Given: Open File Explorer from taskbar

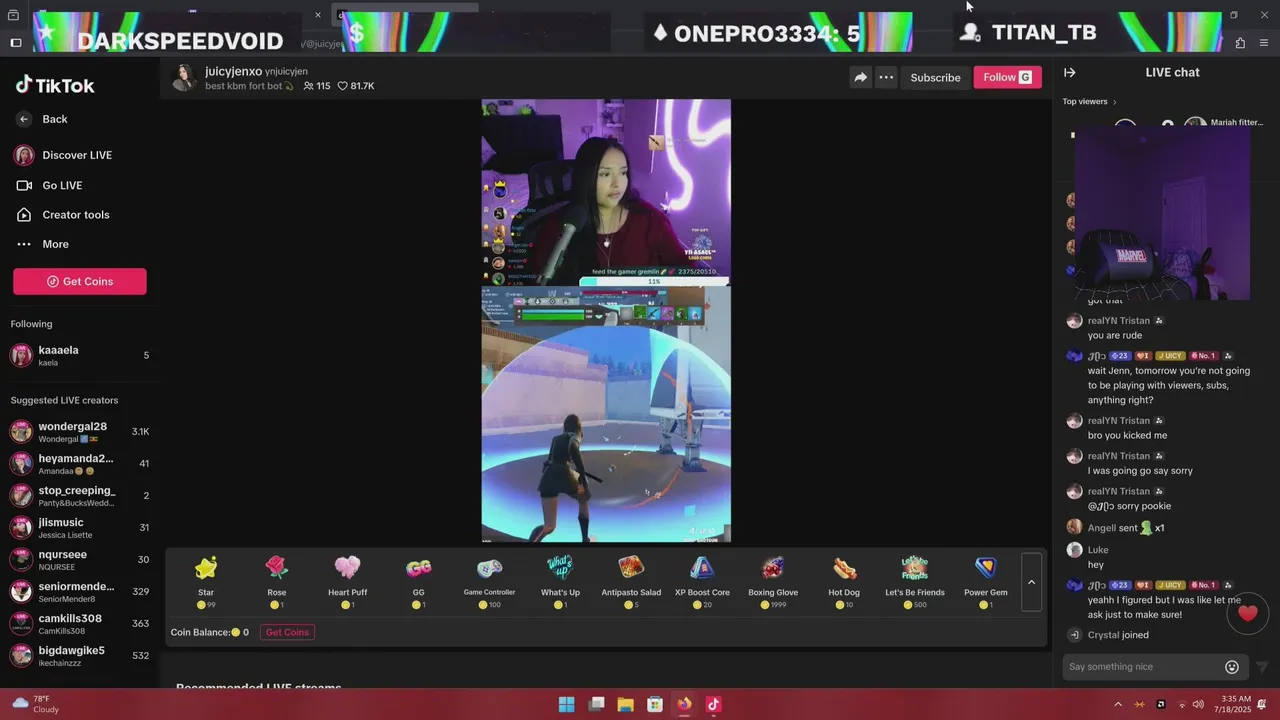Looking at the screenshot, I should (625, 704).
